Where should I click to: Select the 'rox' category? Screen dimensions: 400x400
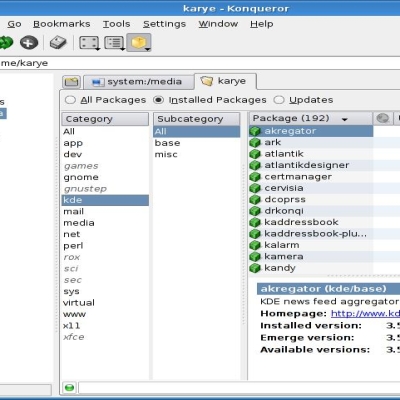click(x=105, y=257)
